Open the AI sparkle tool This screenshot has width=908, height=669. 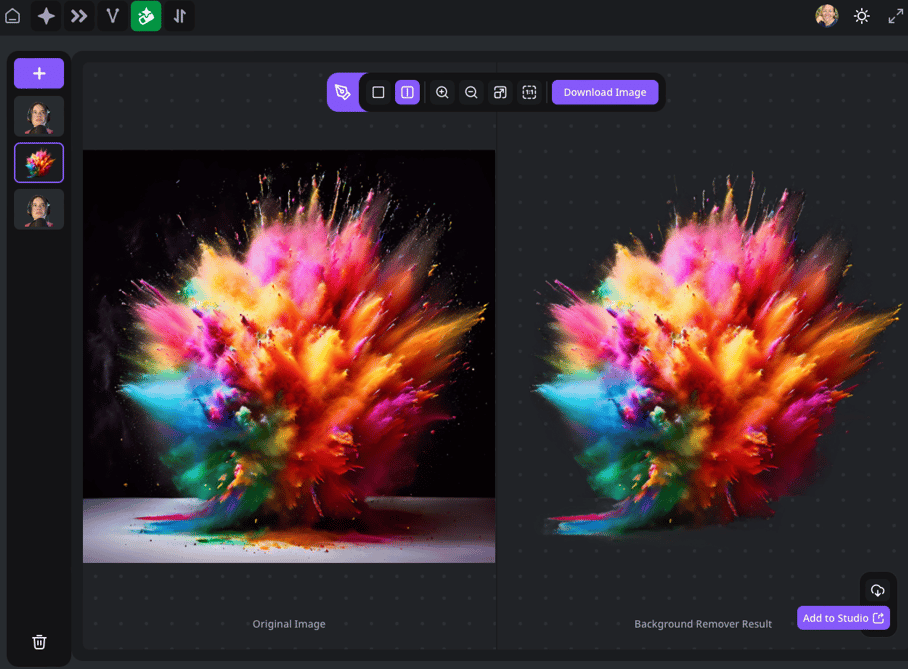[45, 16]
